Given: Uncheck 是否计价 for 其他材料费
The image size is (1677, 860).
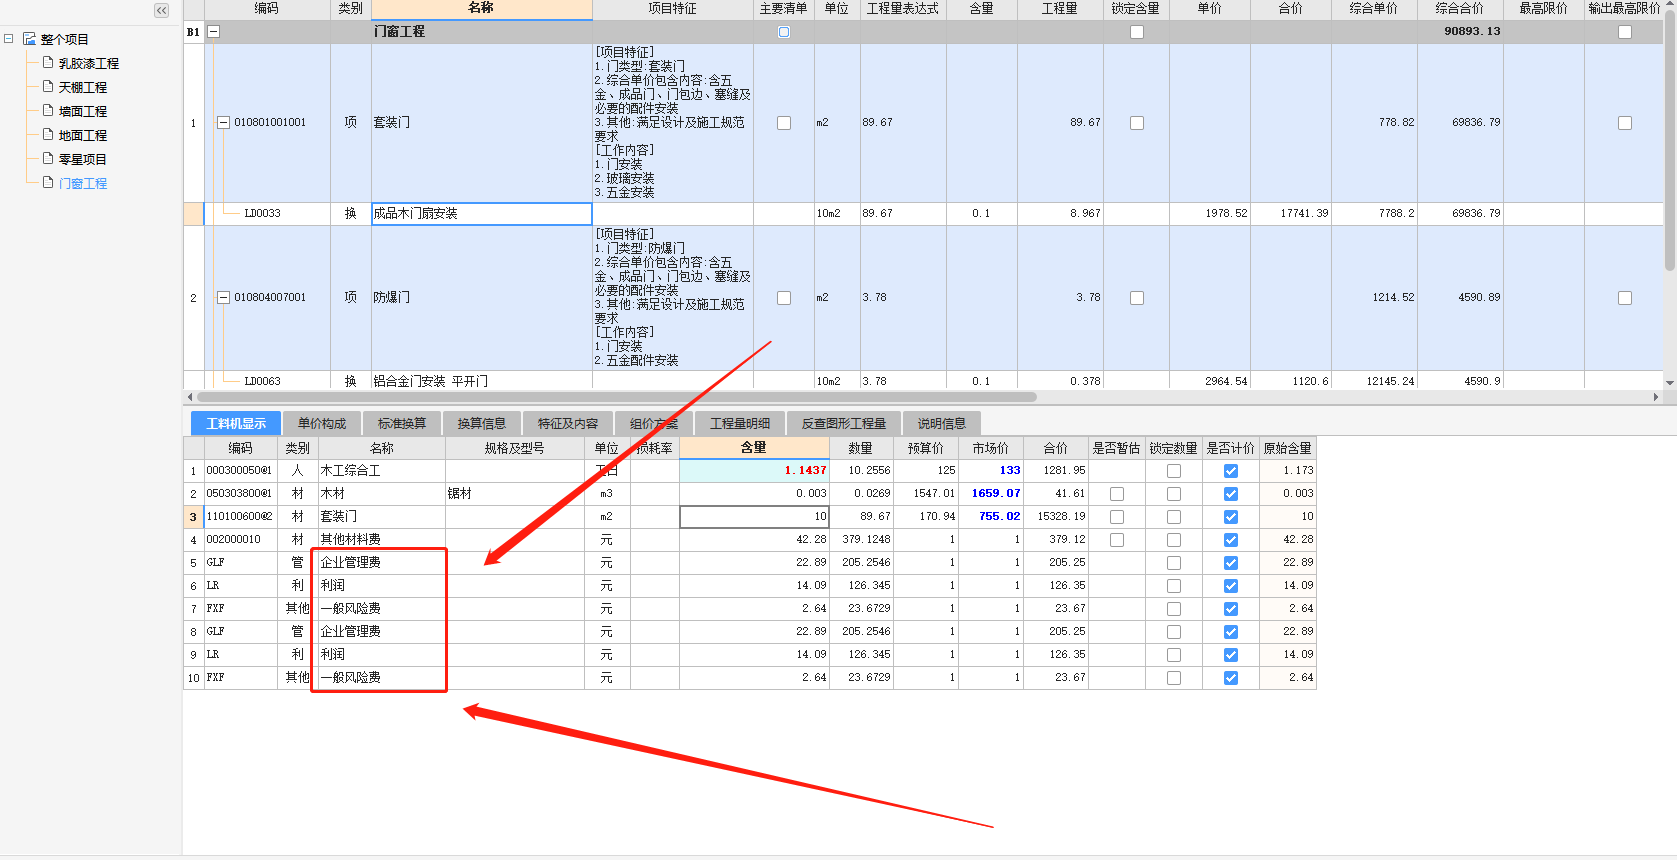Looking at the screenshot, I should point(1231,540).
